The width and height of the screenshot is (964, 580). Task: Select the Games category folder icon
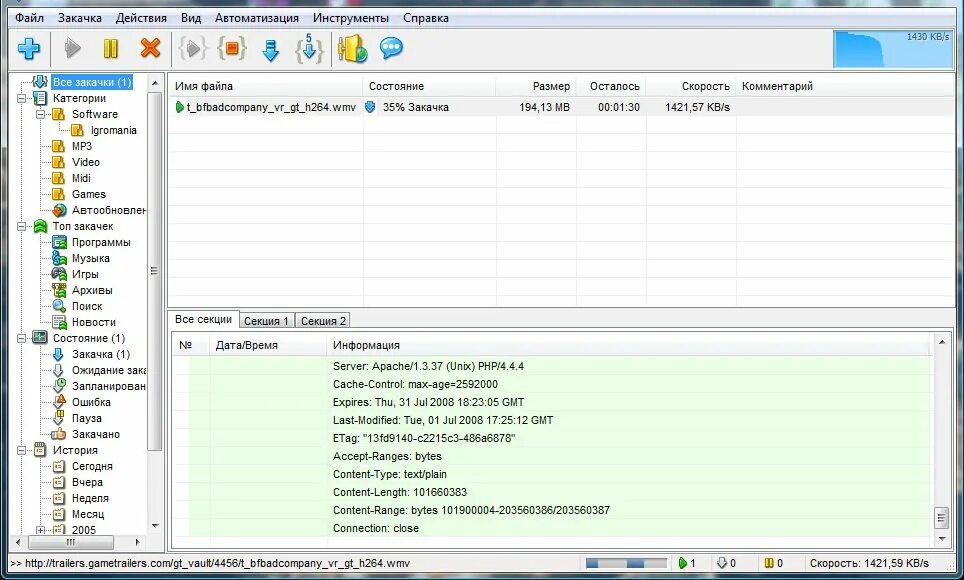[x=58, y=194]
